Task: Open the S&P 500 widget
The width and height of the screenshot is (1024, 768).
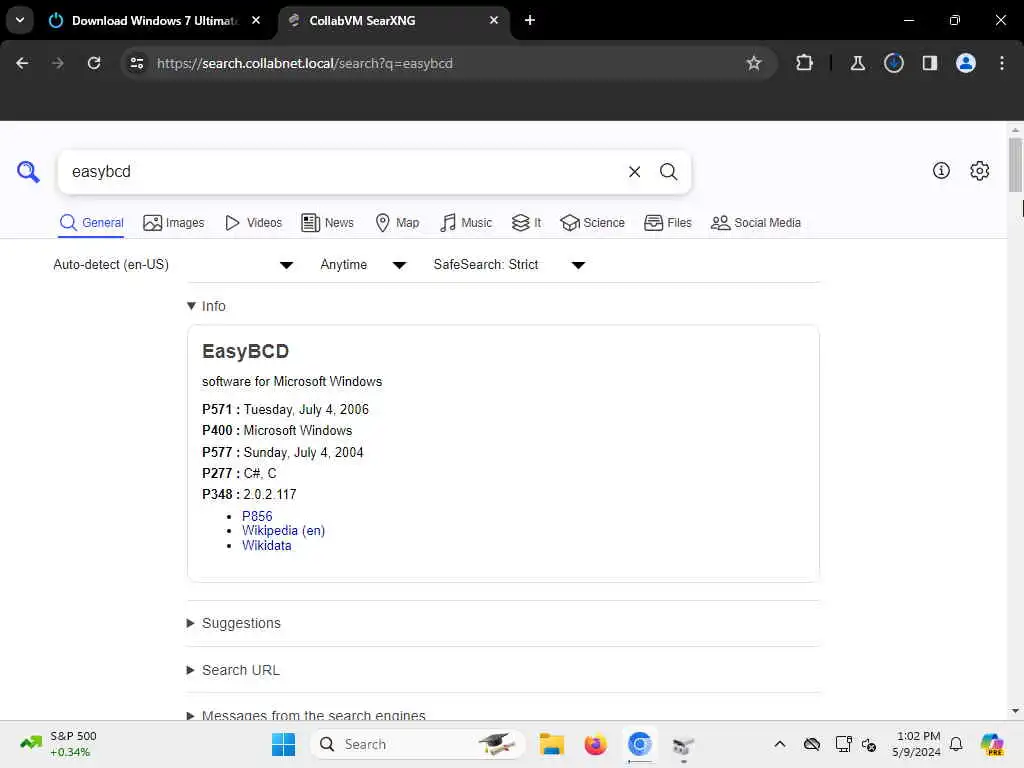Action: [x=58, y=744]
